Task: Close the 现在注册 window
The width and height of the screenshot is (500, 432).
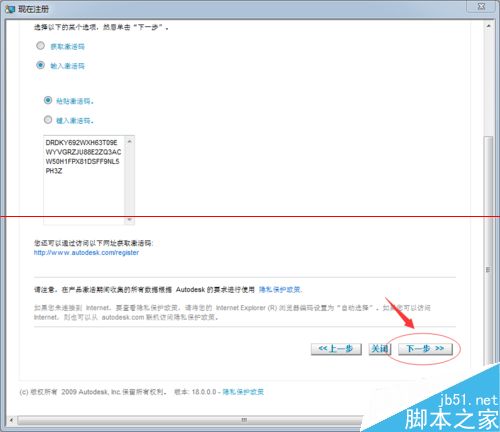Action: click(481, 6)
